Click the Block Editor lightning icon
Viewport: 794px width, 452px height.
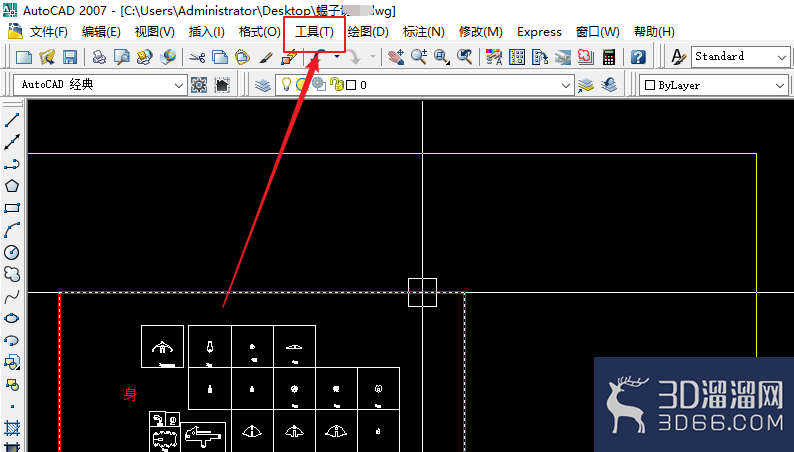coord(289,57)
